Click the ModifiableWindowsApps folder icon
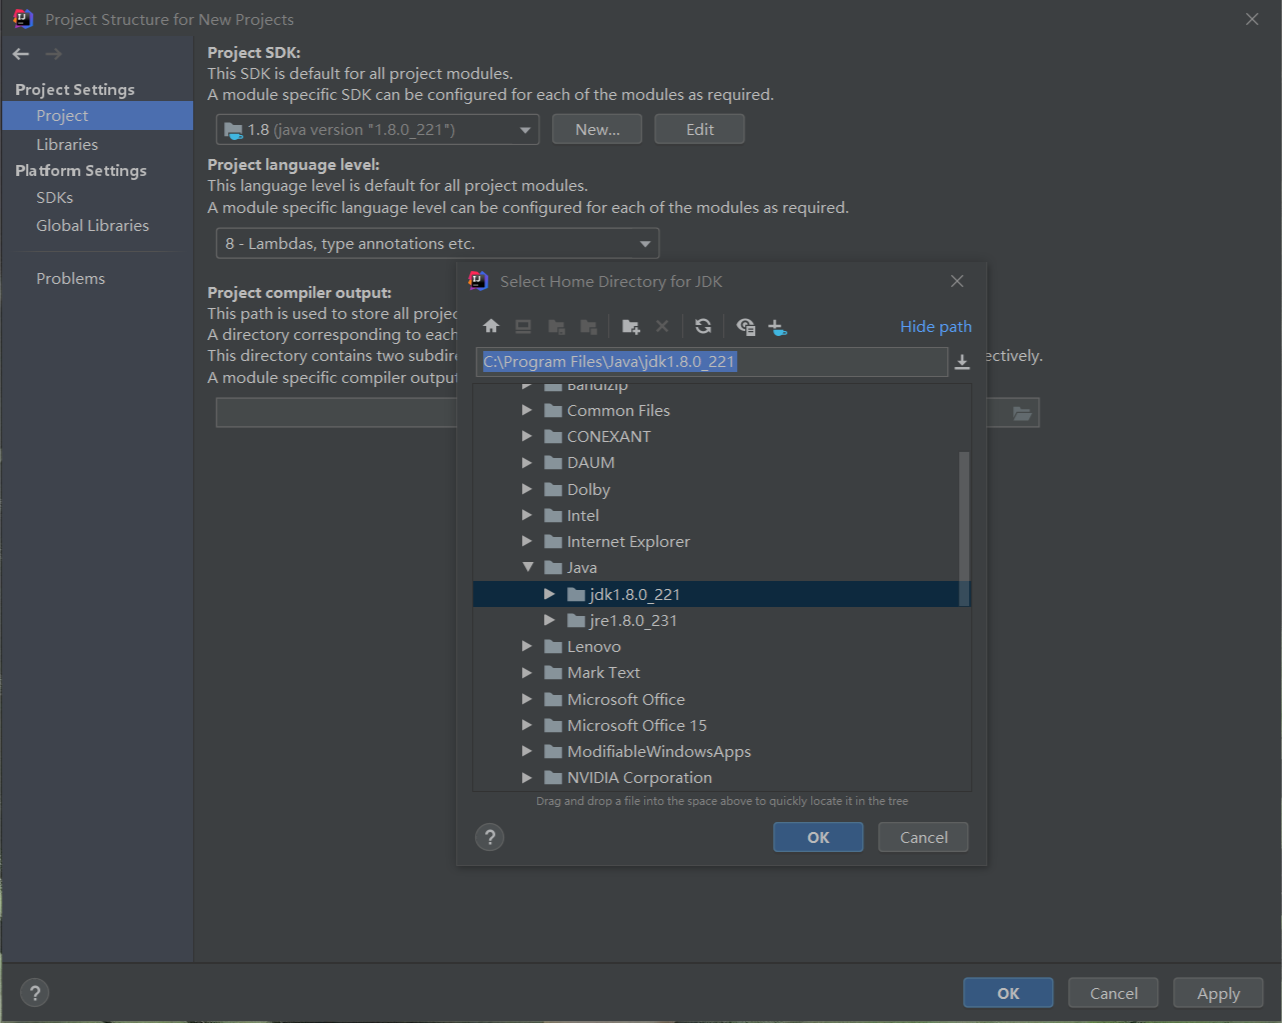This screenshot has width=1282, height=1023. coord(553,751)
